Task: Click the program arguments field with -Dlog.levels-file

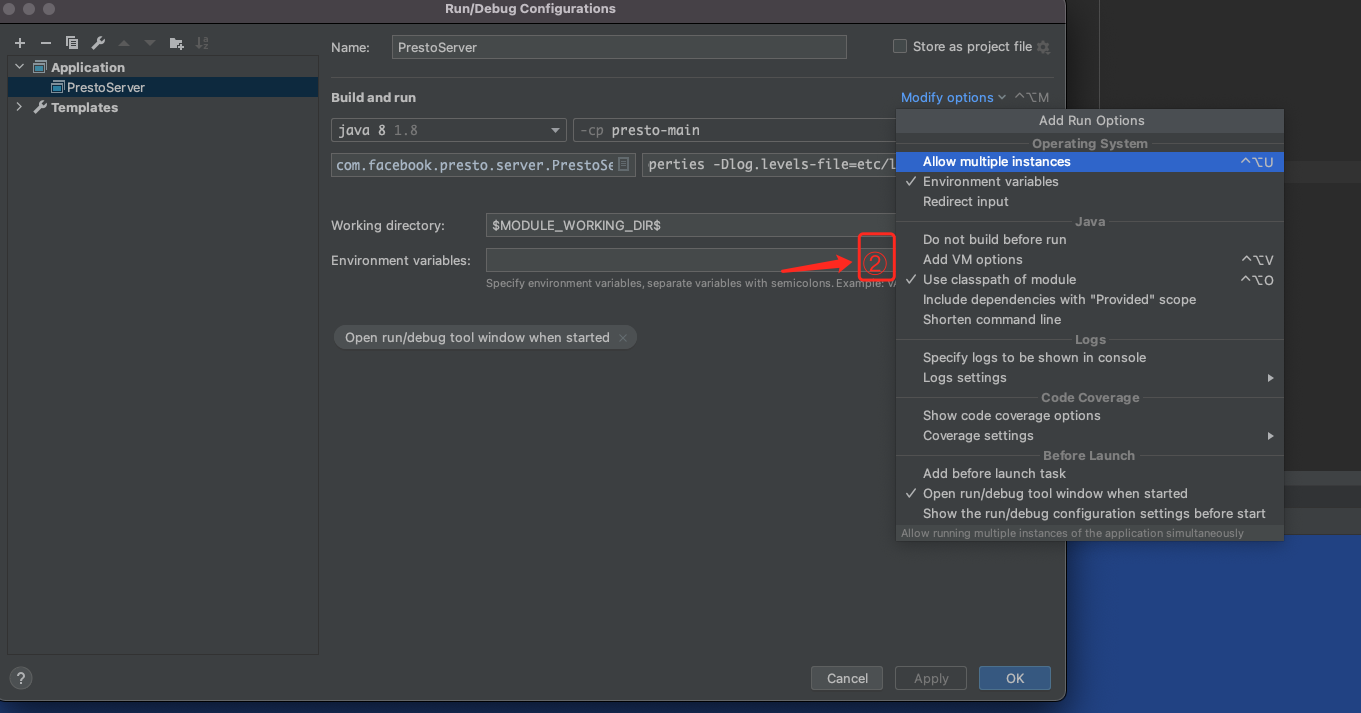Action: coord(770,164)
